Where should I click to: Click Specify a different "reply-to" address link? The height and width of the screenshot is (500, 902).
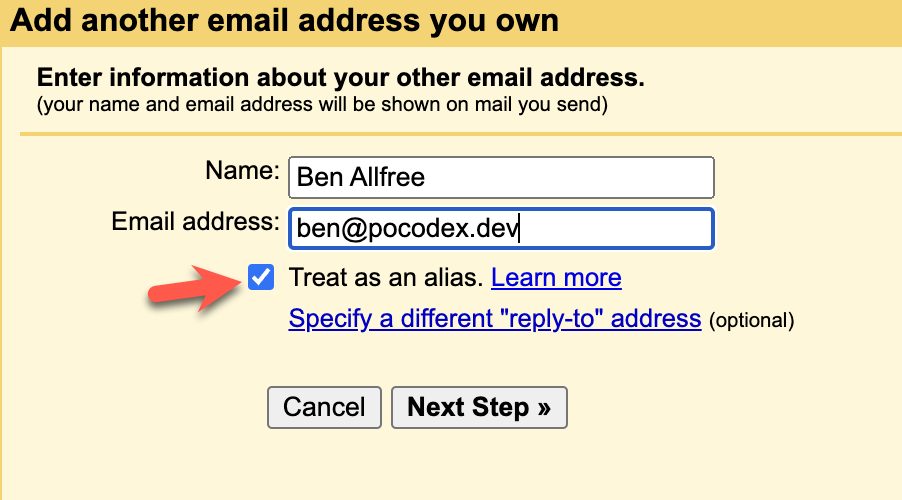click(x=494, y=319)
